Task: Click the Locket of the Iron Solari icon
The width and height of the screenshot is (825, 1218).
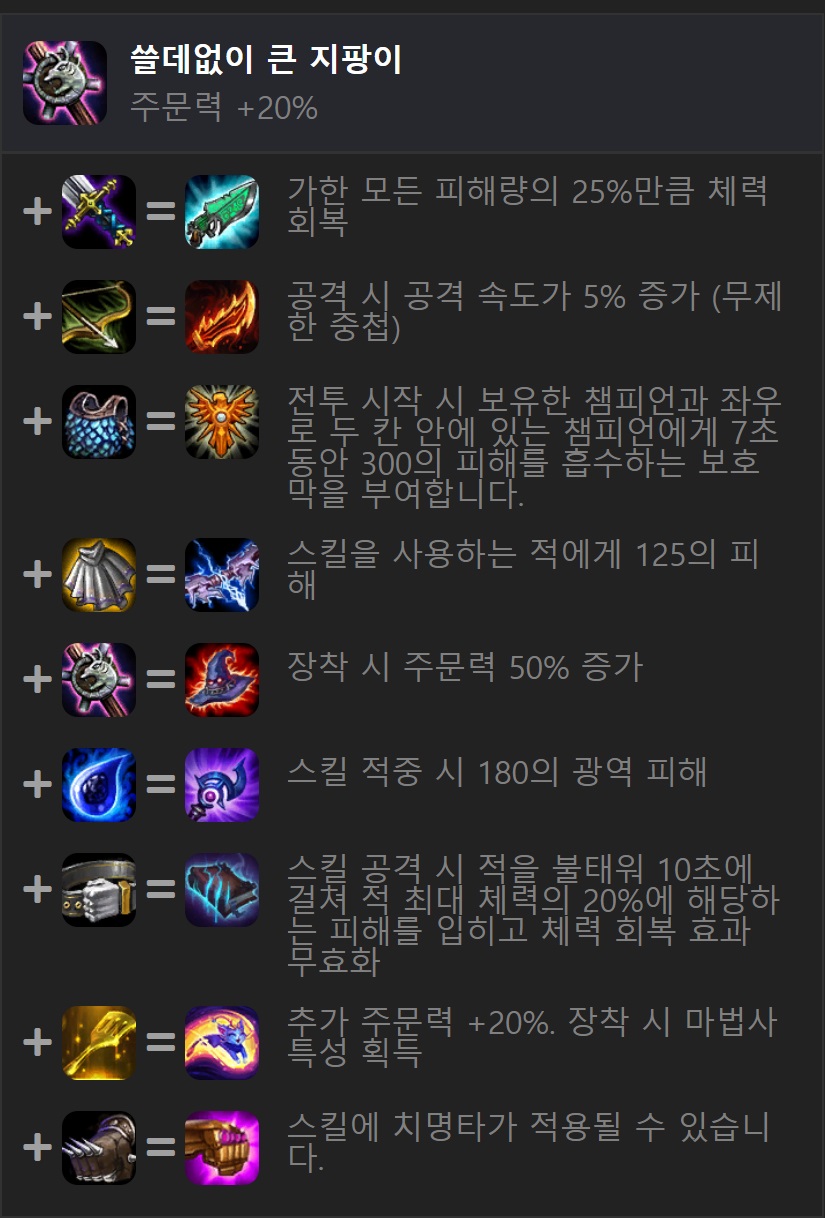Action: coord(222,422)
